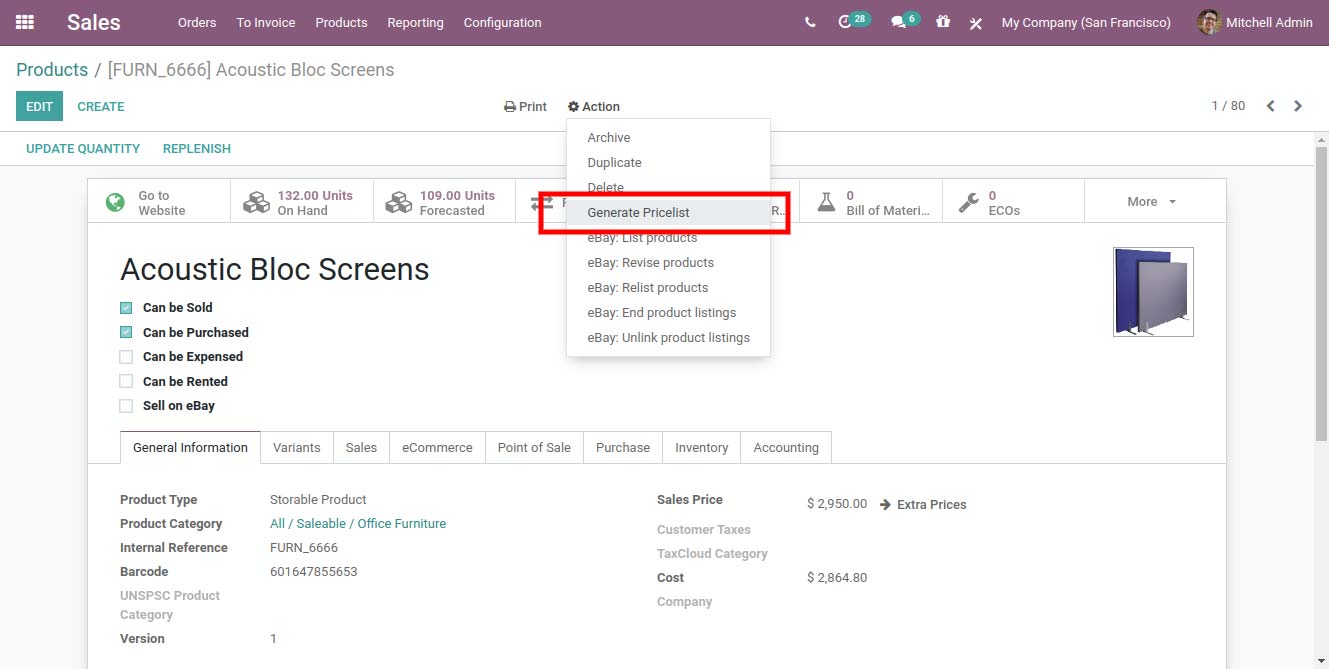Switch to General Information tab
The image size is (1329, 669).
point(190,448)
